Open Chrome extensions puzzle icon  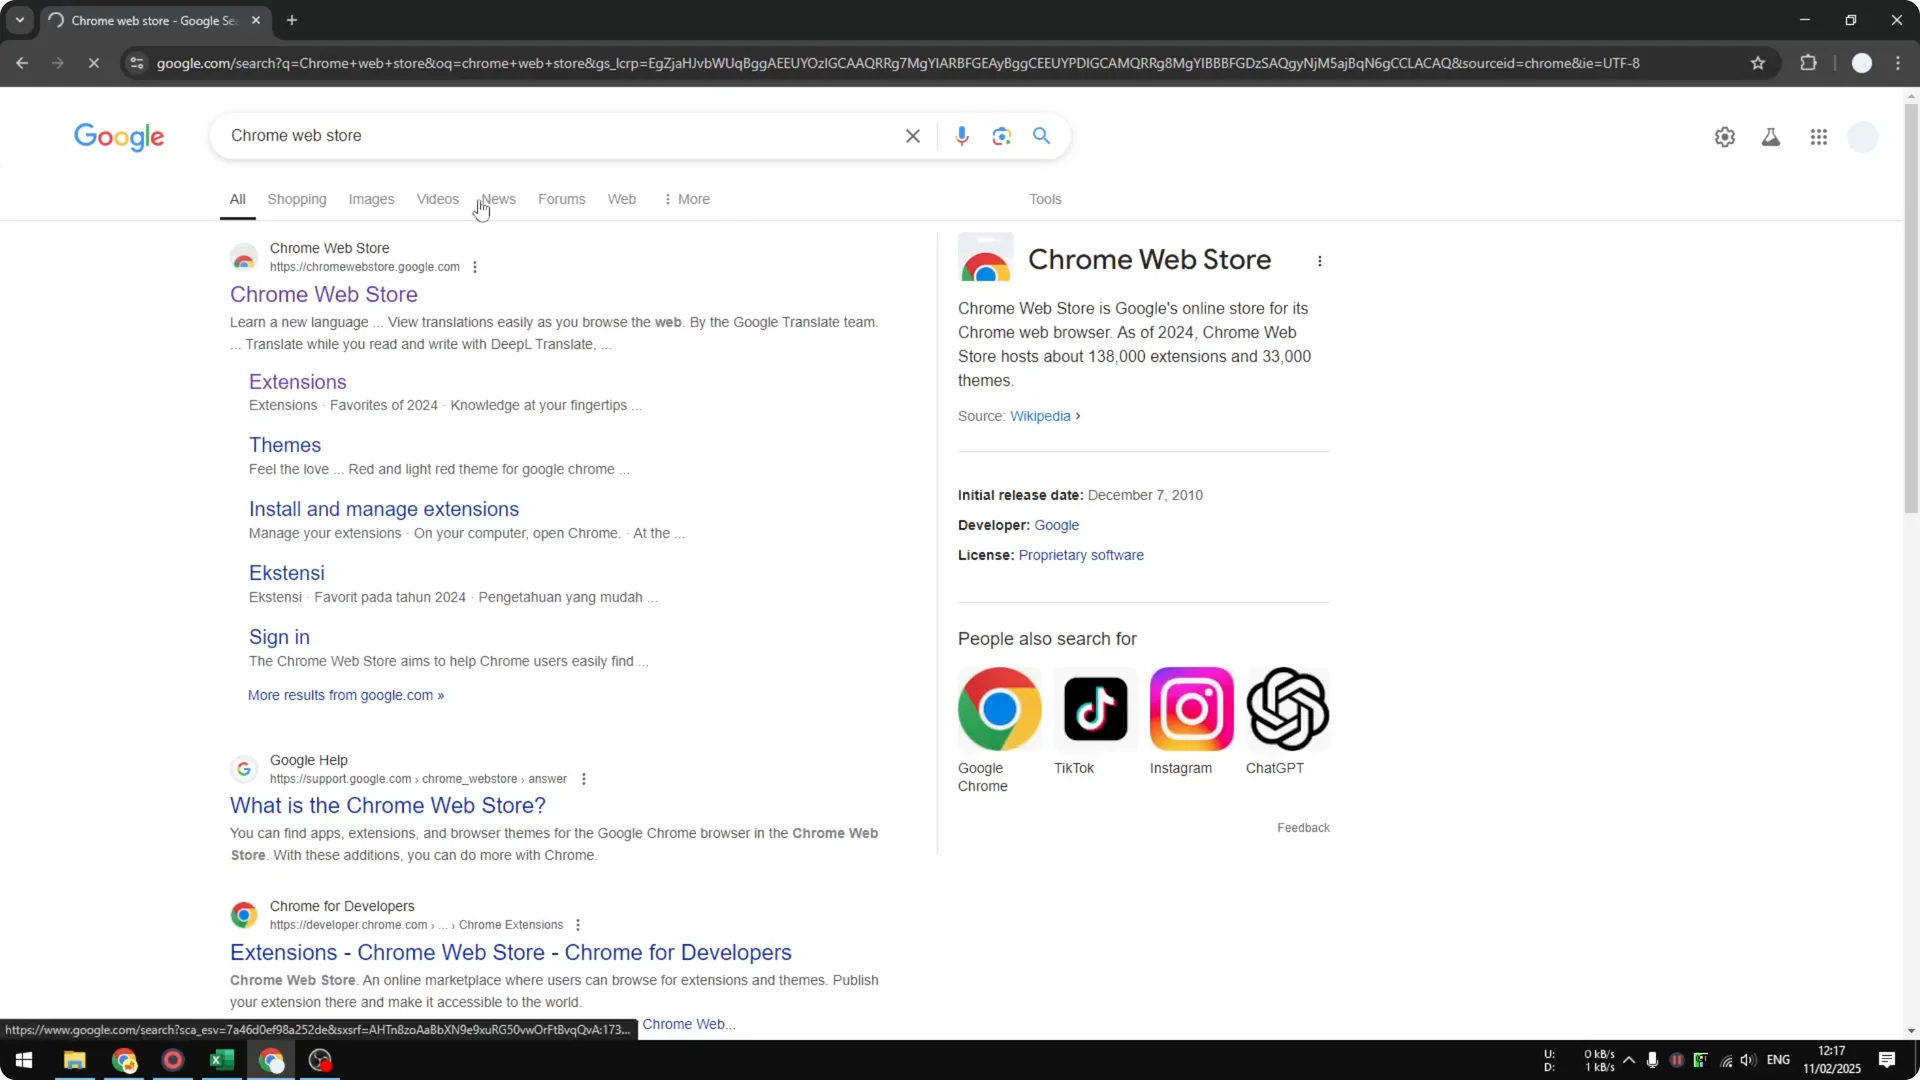point(1809,63)
